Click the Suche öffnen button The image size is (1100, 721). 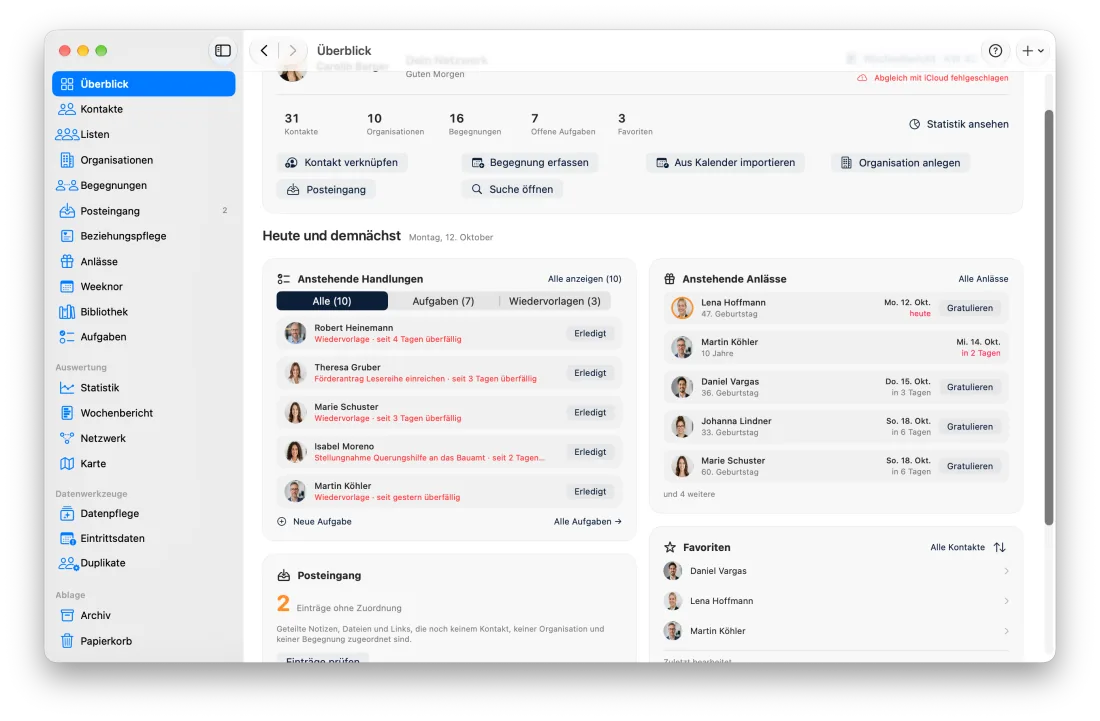coord(512,189)
